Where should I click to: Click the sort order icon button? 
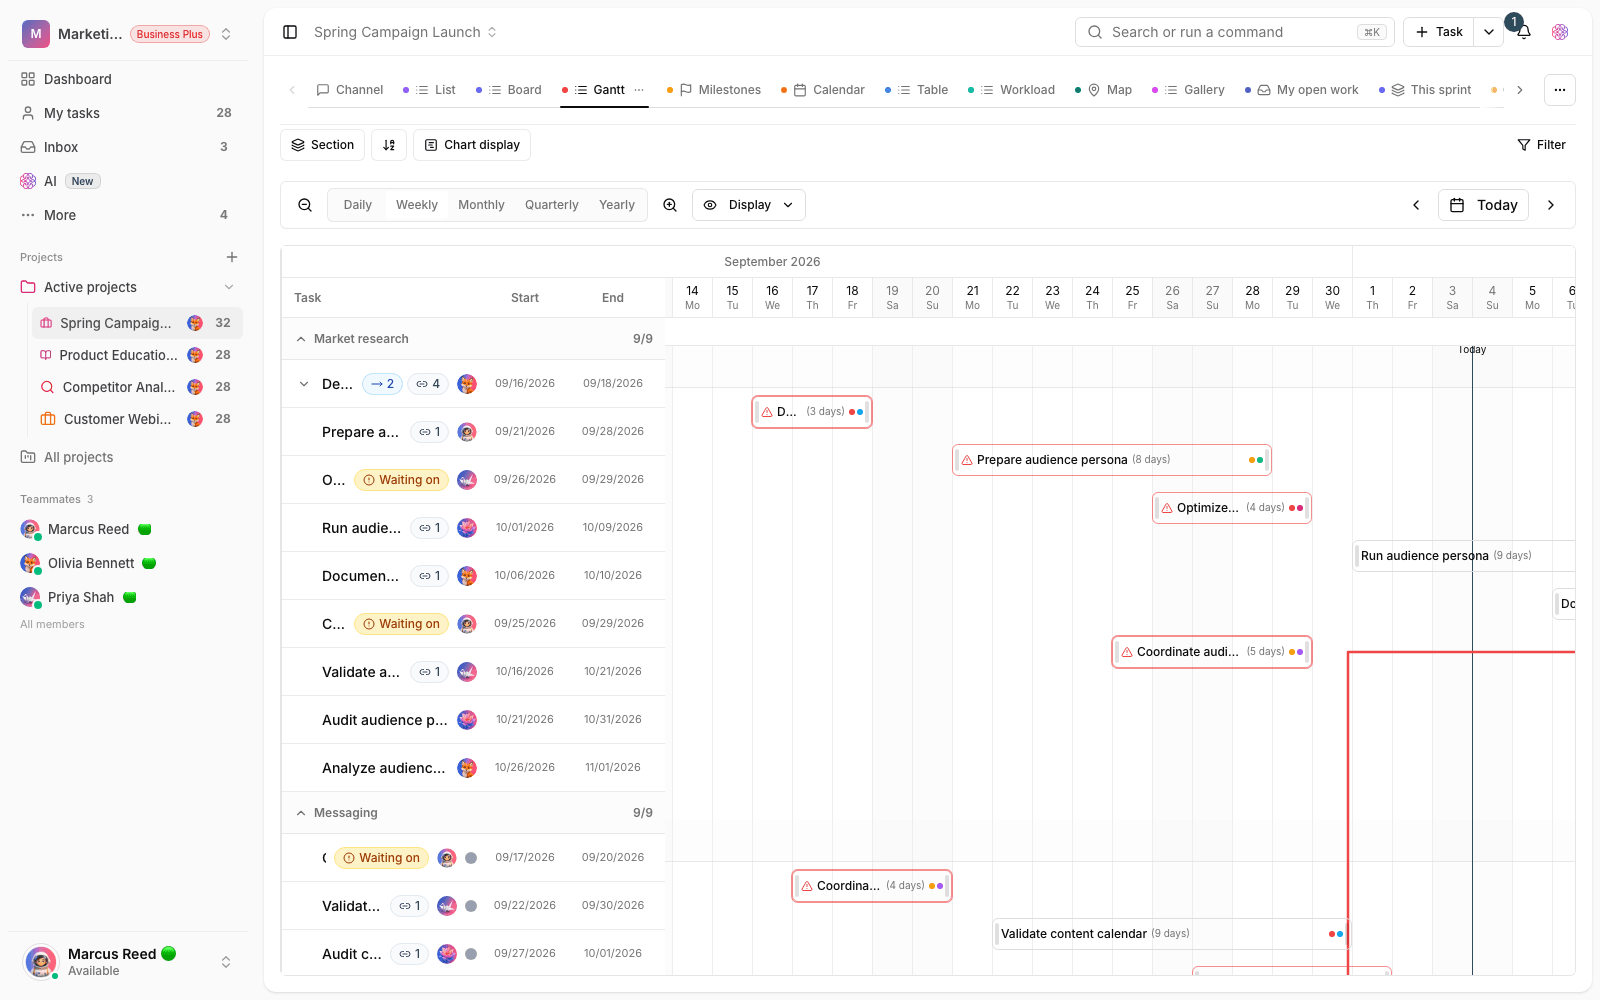(389, 145)
